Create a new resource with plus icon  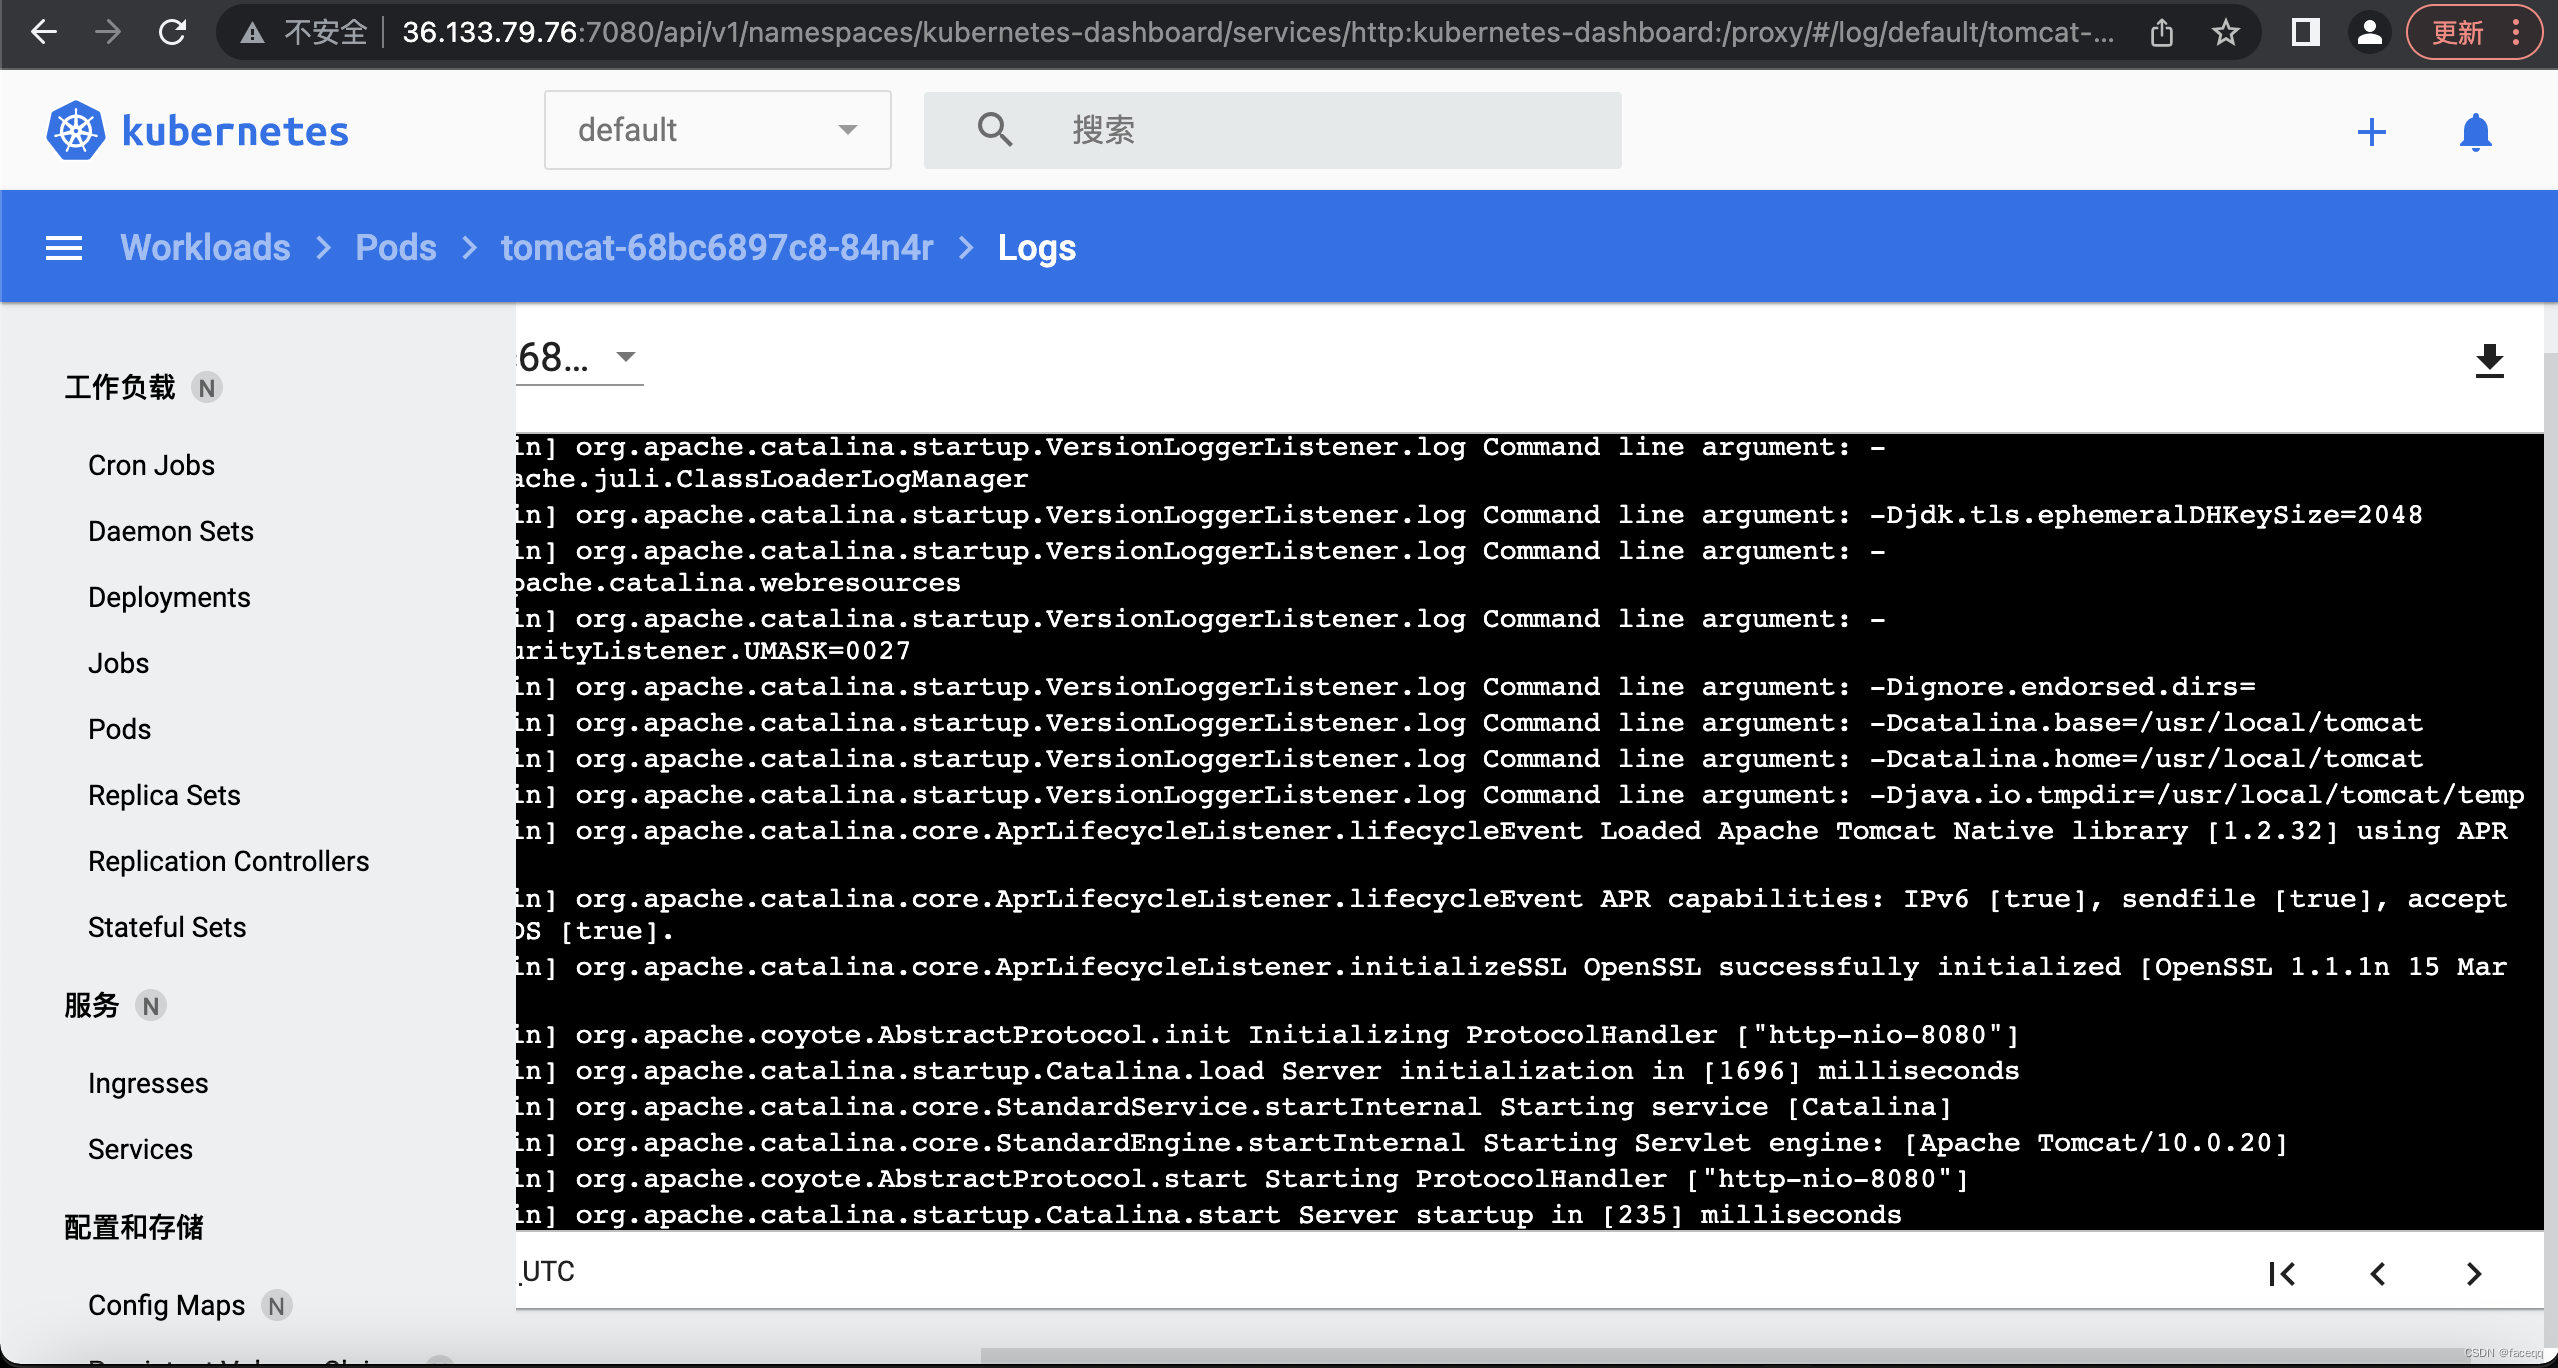(2371, 131)
